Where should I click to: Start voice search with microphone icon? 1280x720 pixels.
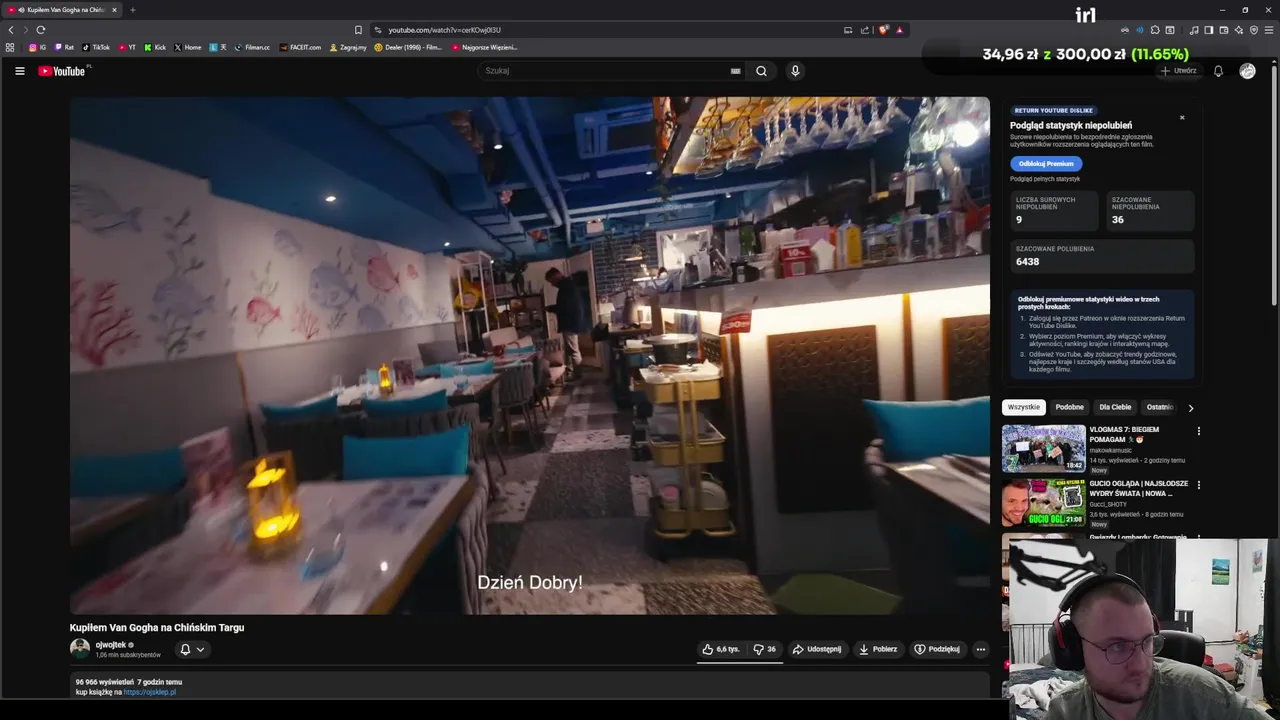click(x=795, y=71)
